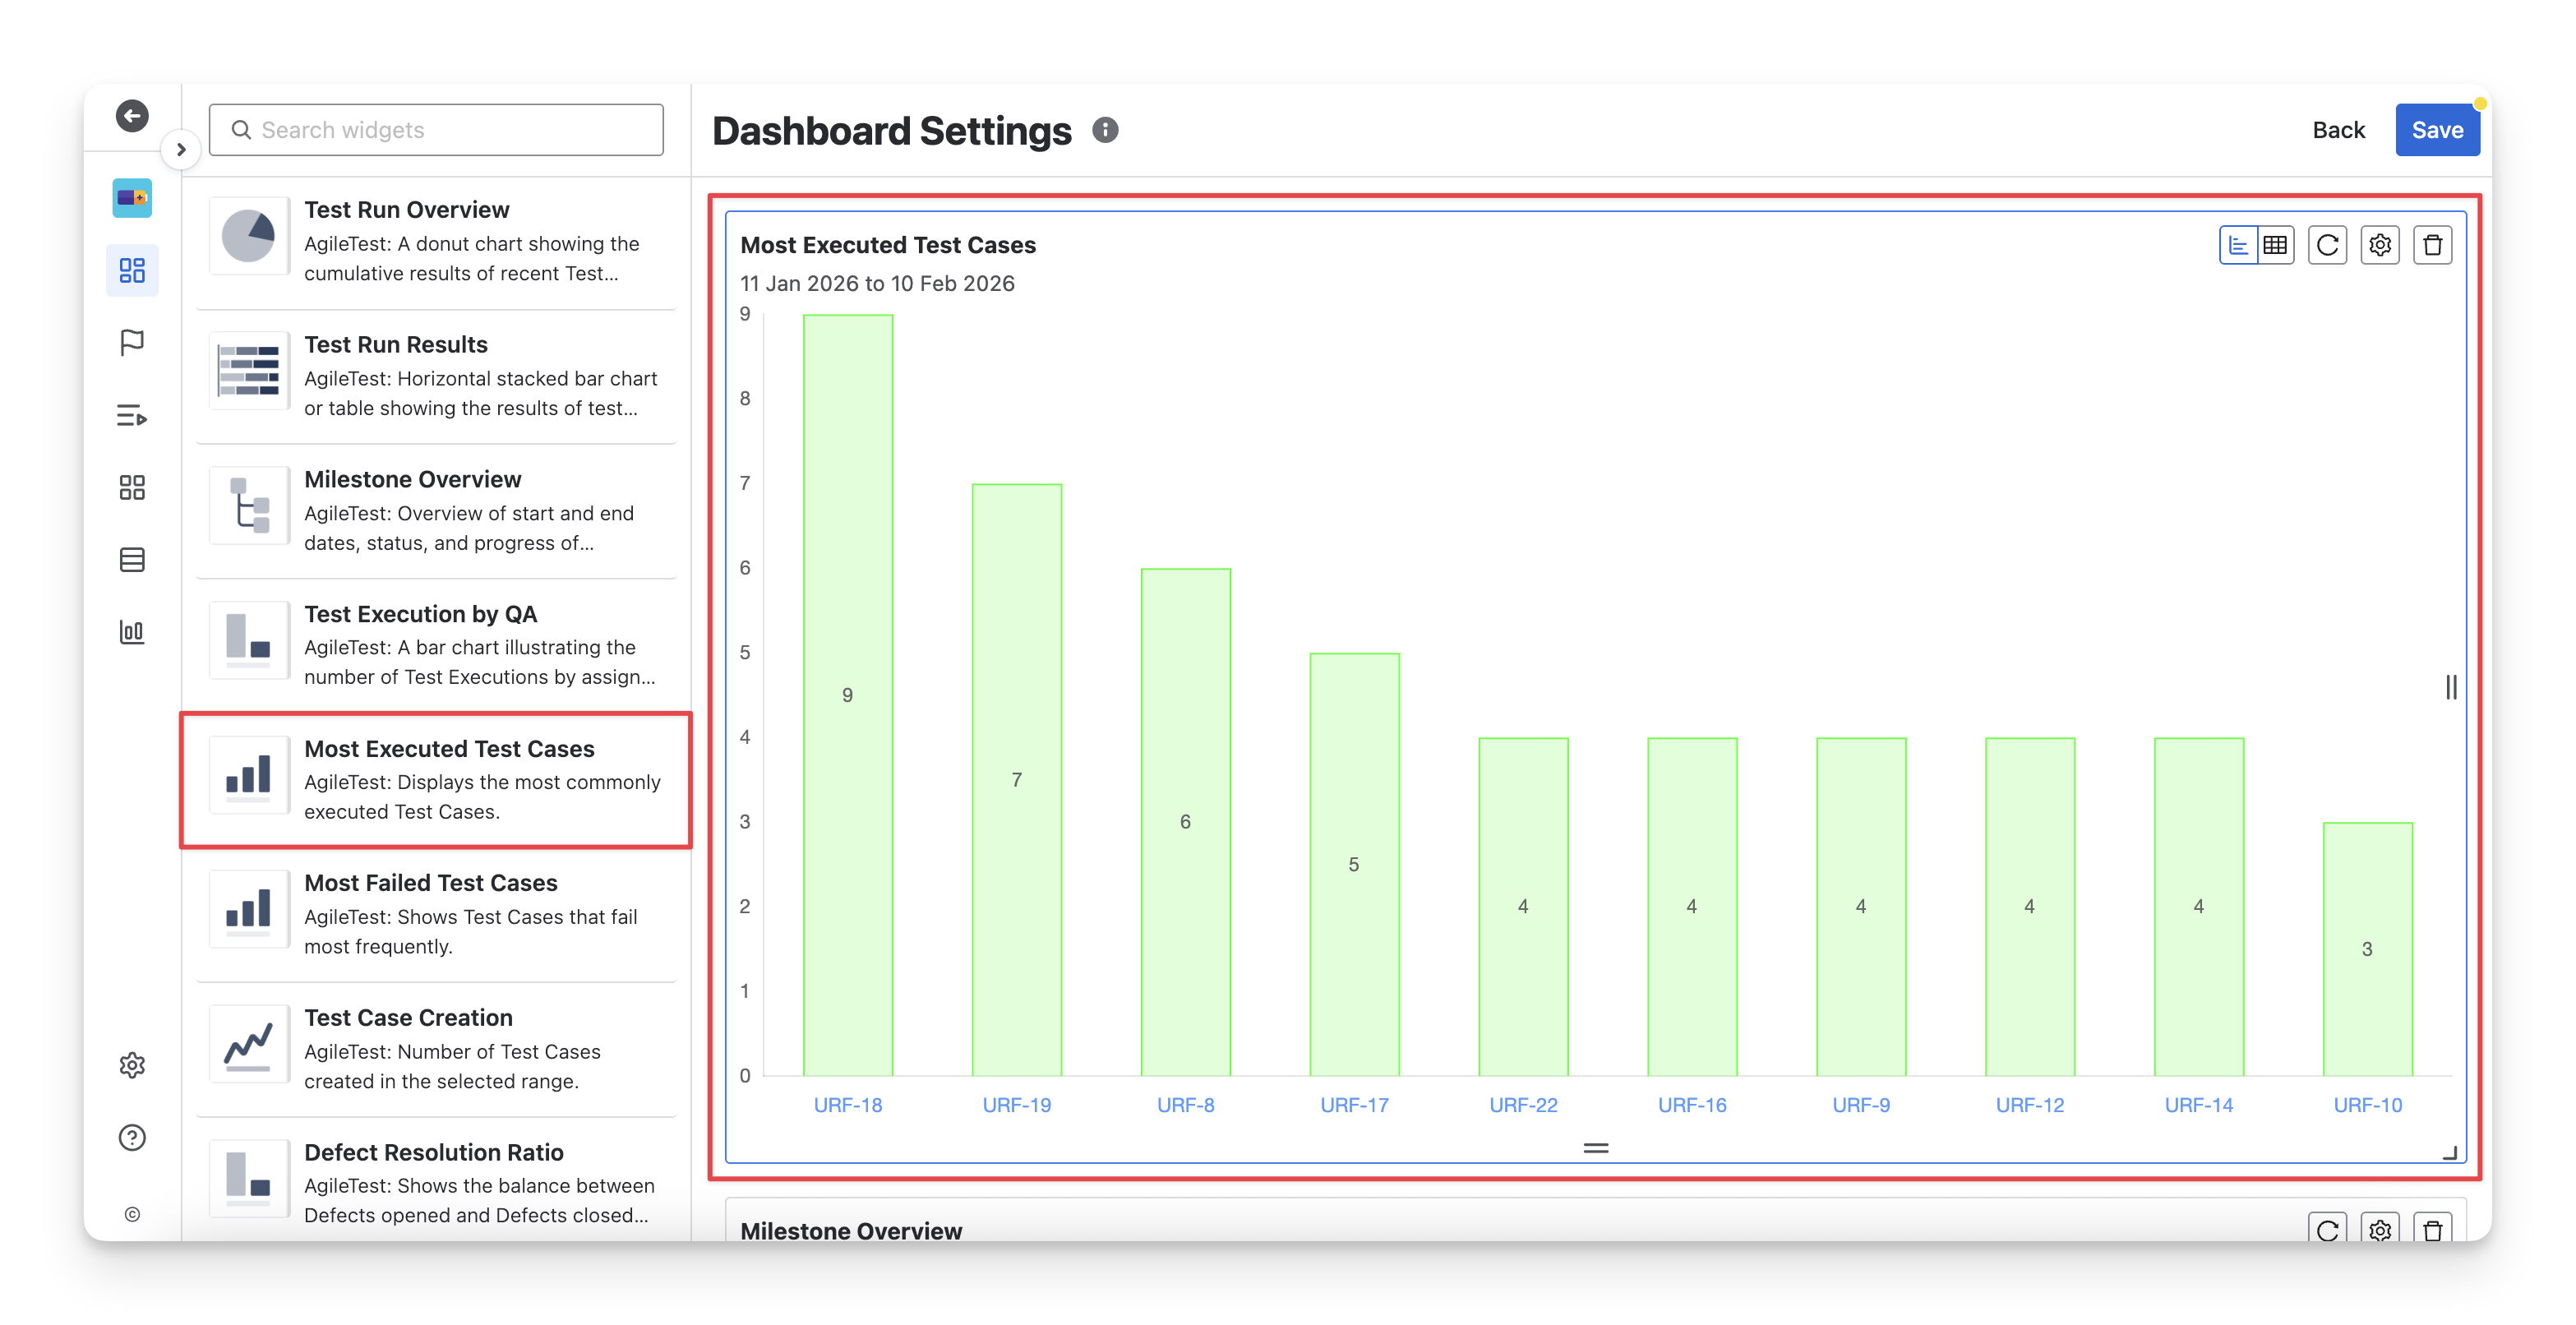
Task: Switch widget to table view
Action: [2276, 245]
